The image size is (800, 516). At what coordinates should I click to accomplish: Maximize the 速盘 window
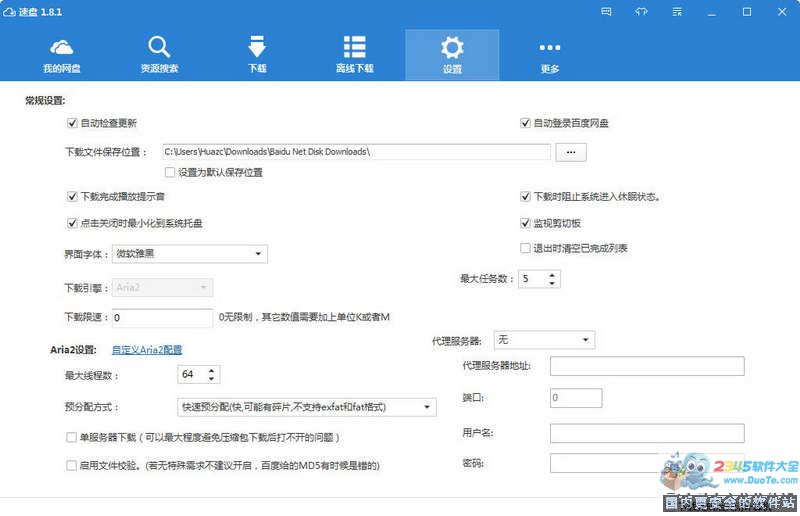coord(747,12)
